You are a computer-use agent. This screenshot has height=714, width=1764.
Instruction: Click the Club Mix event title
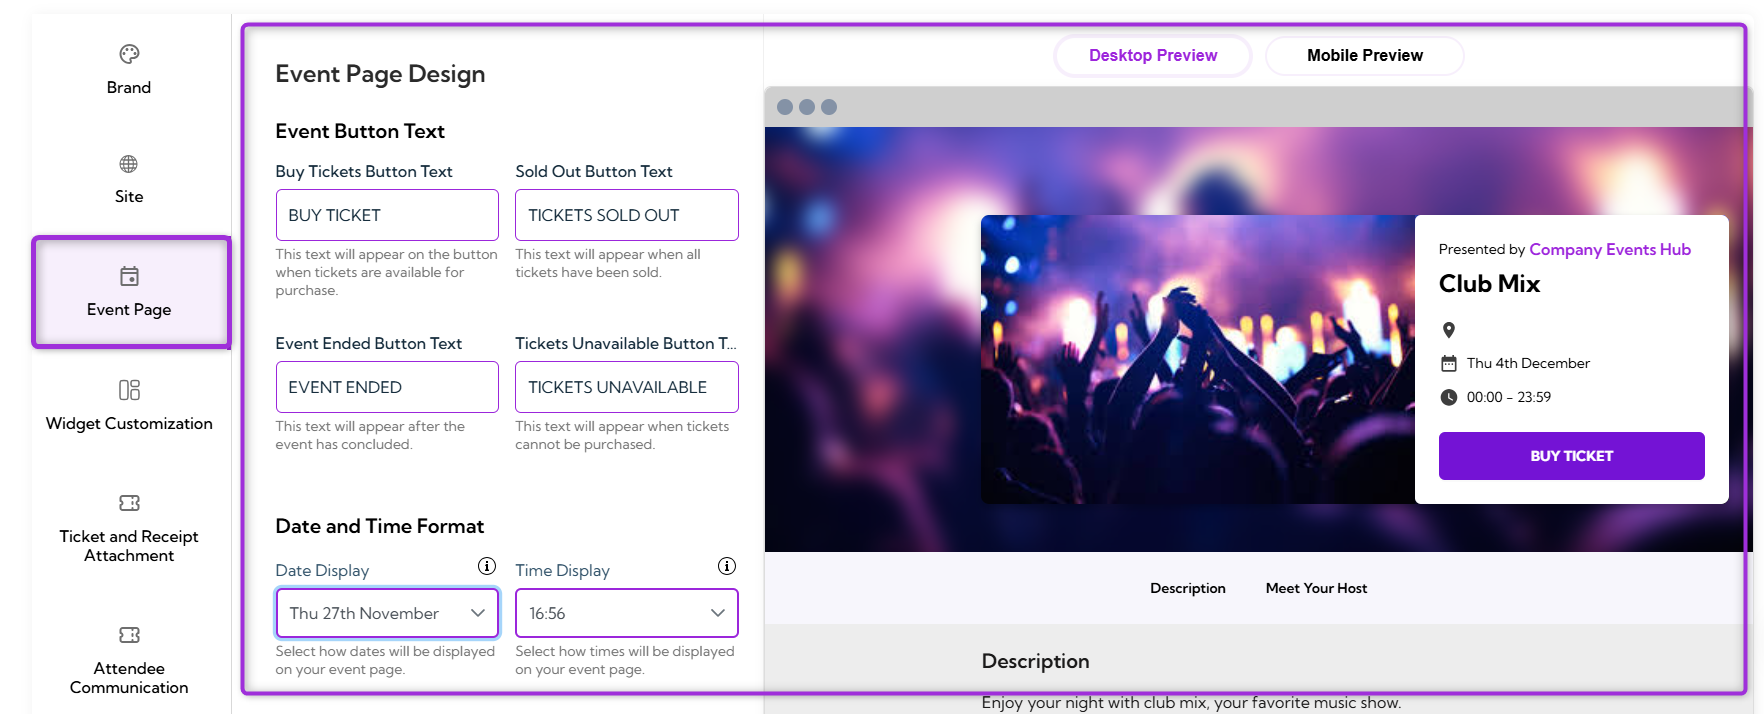1489,284
